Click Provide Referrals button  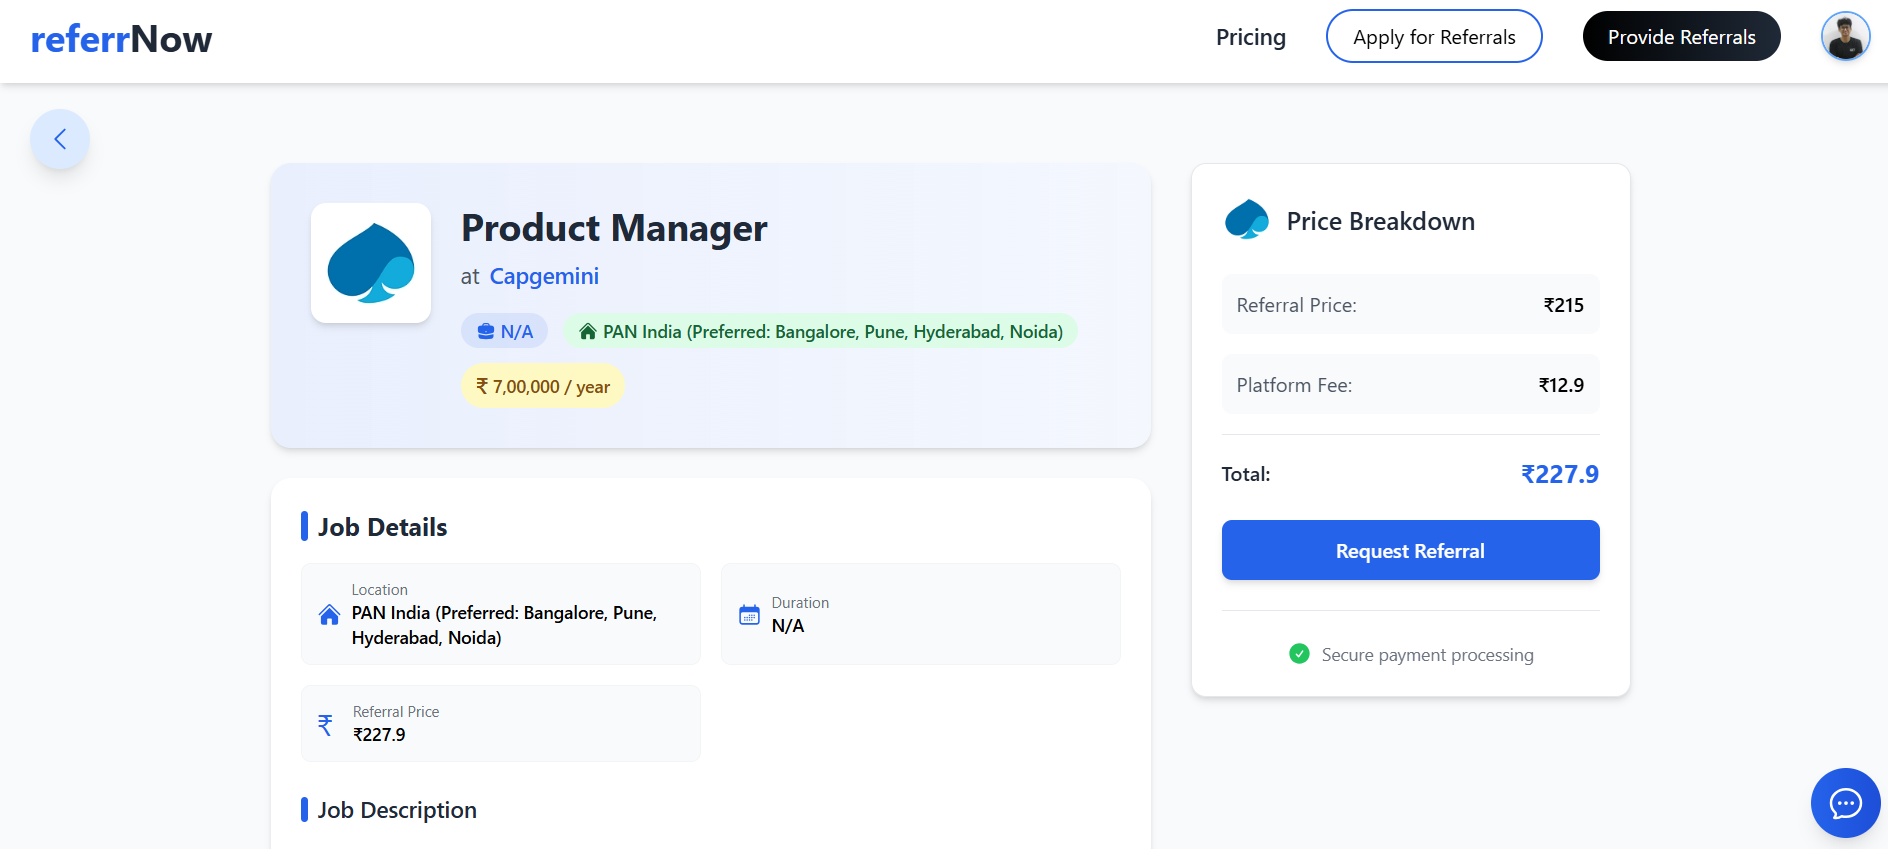pos(1681,37)
